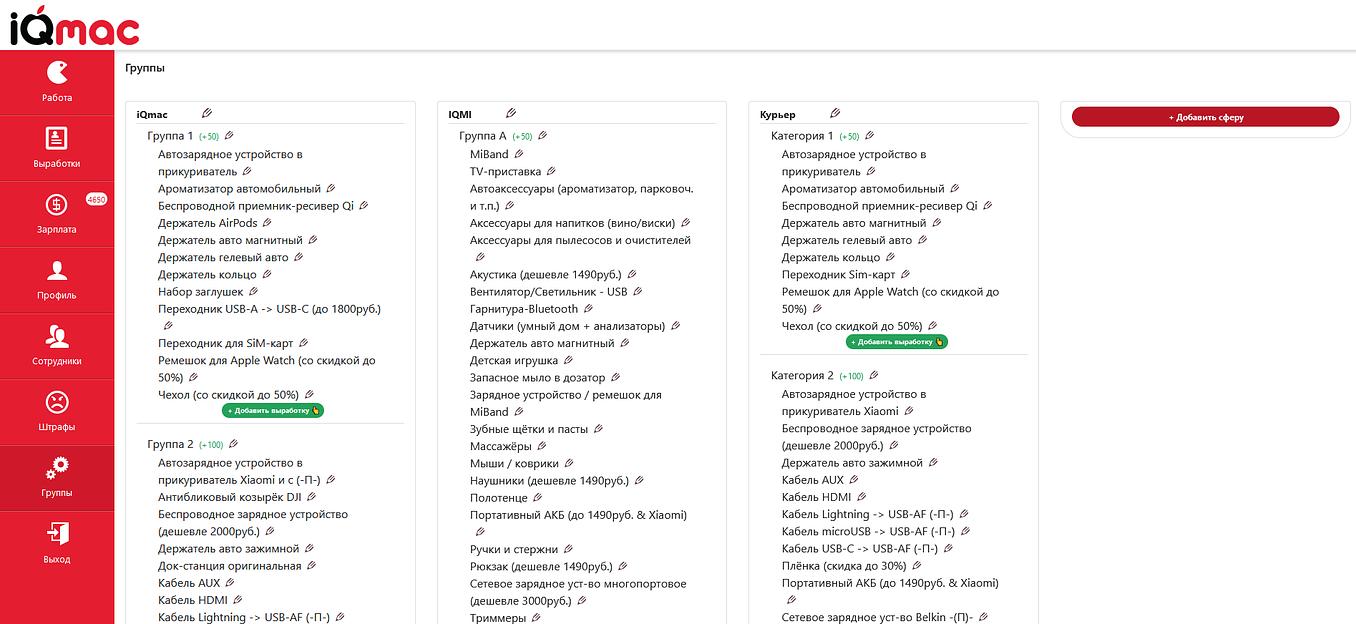Open Профиль in the sidebar
The height and width of the screenshot is (624, 1356).
point(57,280)
